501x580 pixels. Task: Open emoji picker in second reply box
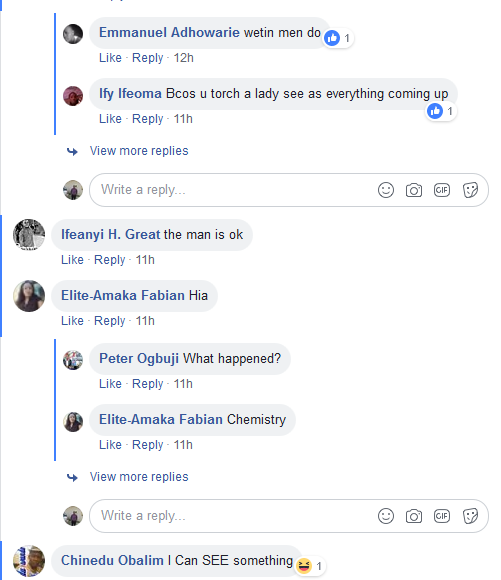pos(386,516)
